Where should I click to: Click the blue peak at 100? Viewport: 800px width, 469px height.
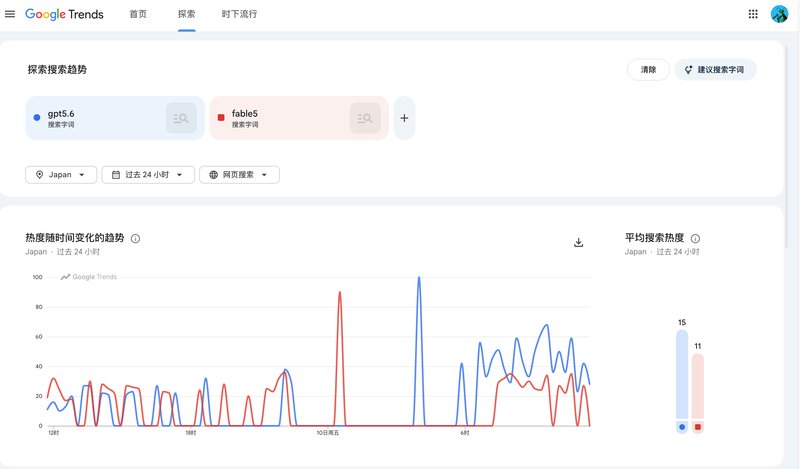(x=419, y=278)
